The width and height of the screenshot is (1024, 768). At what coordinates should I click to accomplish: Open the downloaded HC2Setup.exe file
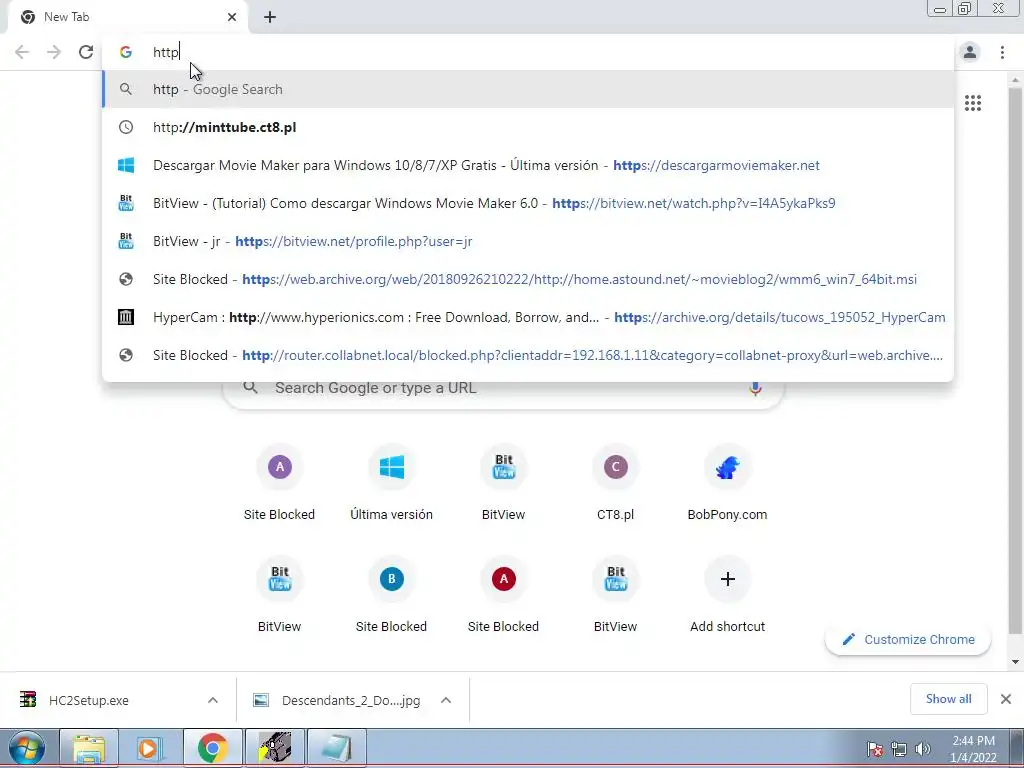point(88,700)
